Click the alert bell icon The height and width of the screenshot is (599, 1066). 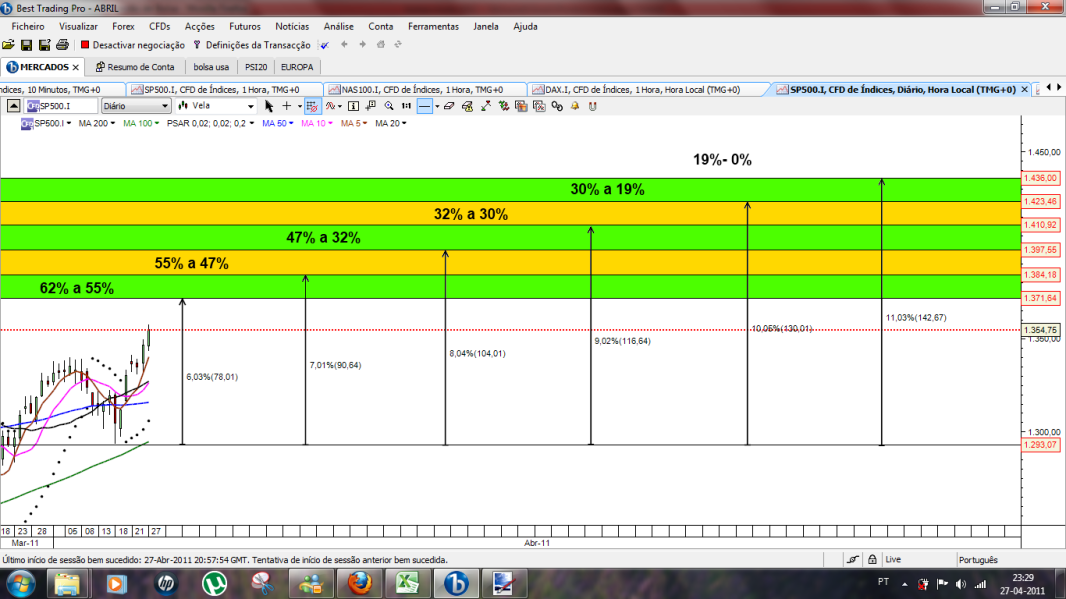[575, 106]
